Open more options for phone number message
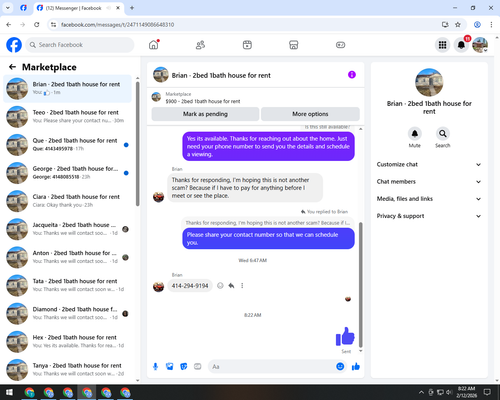This screenshot has width=500, height=400. click(x=242, y=286)
